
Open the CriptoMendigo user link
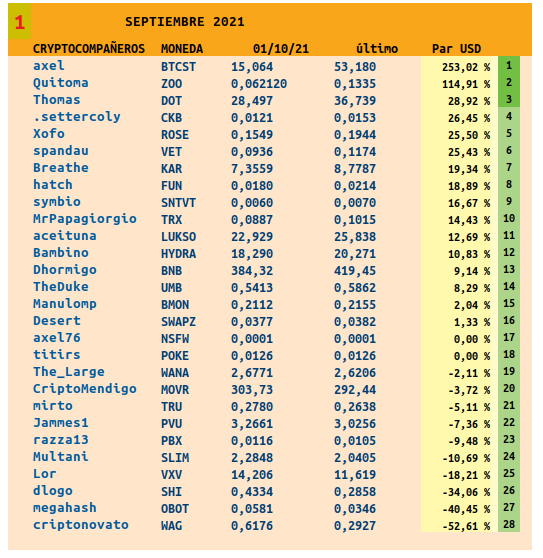(85, 389)
